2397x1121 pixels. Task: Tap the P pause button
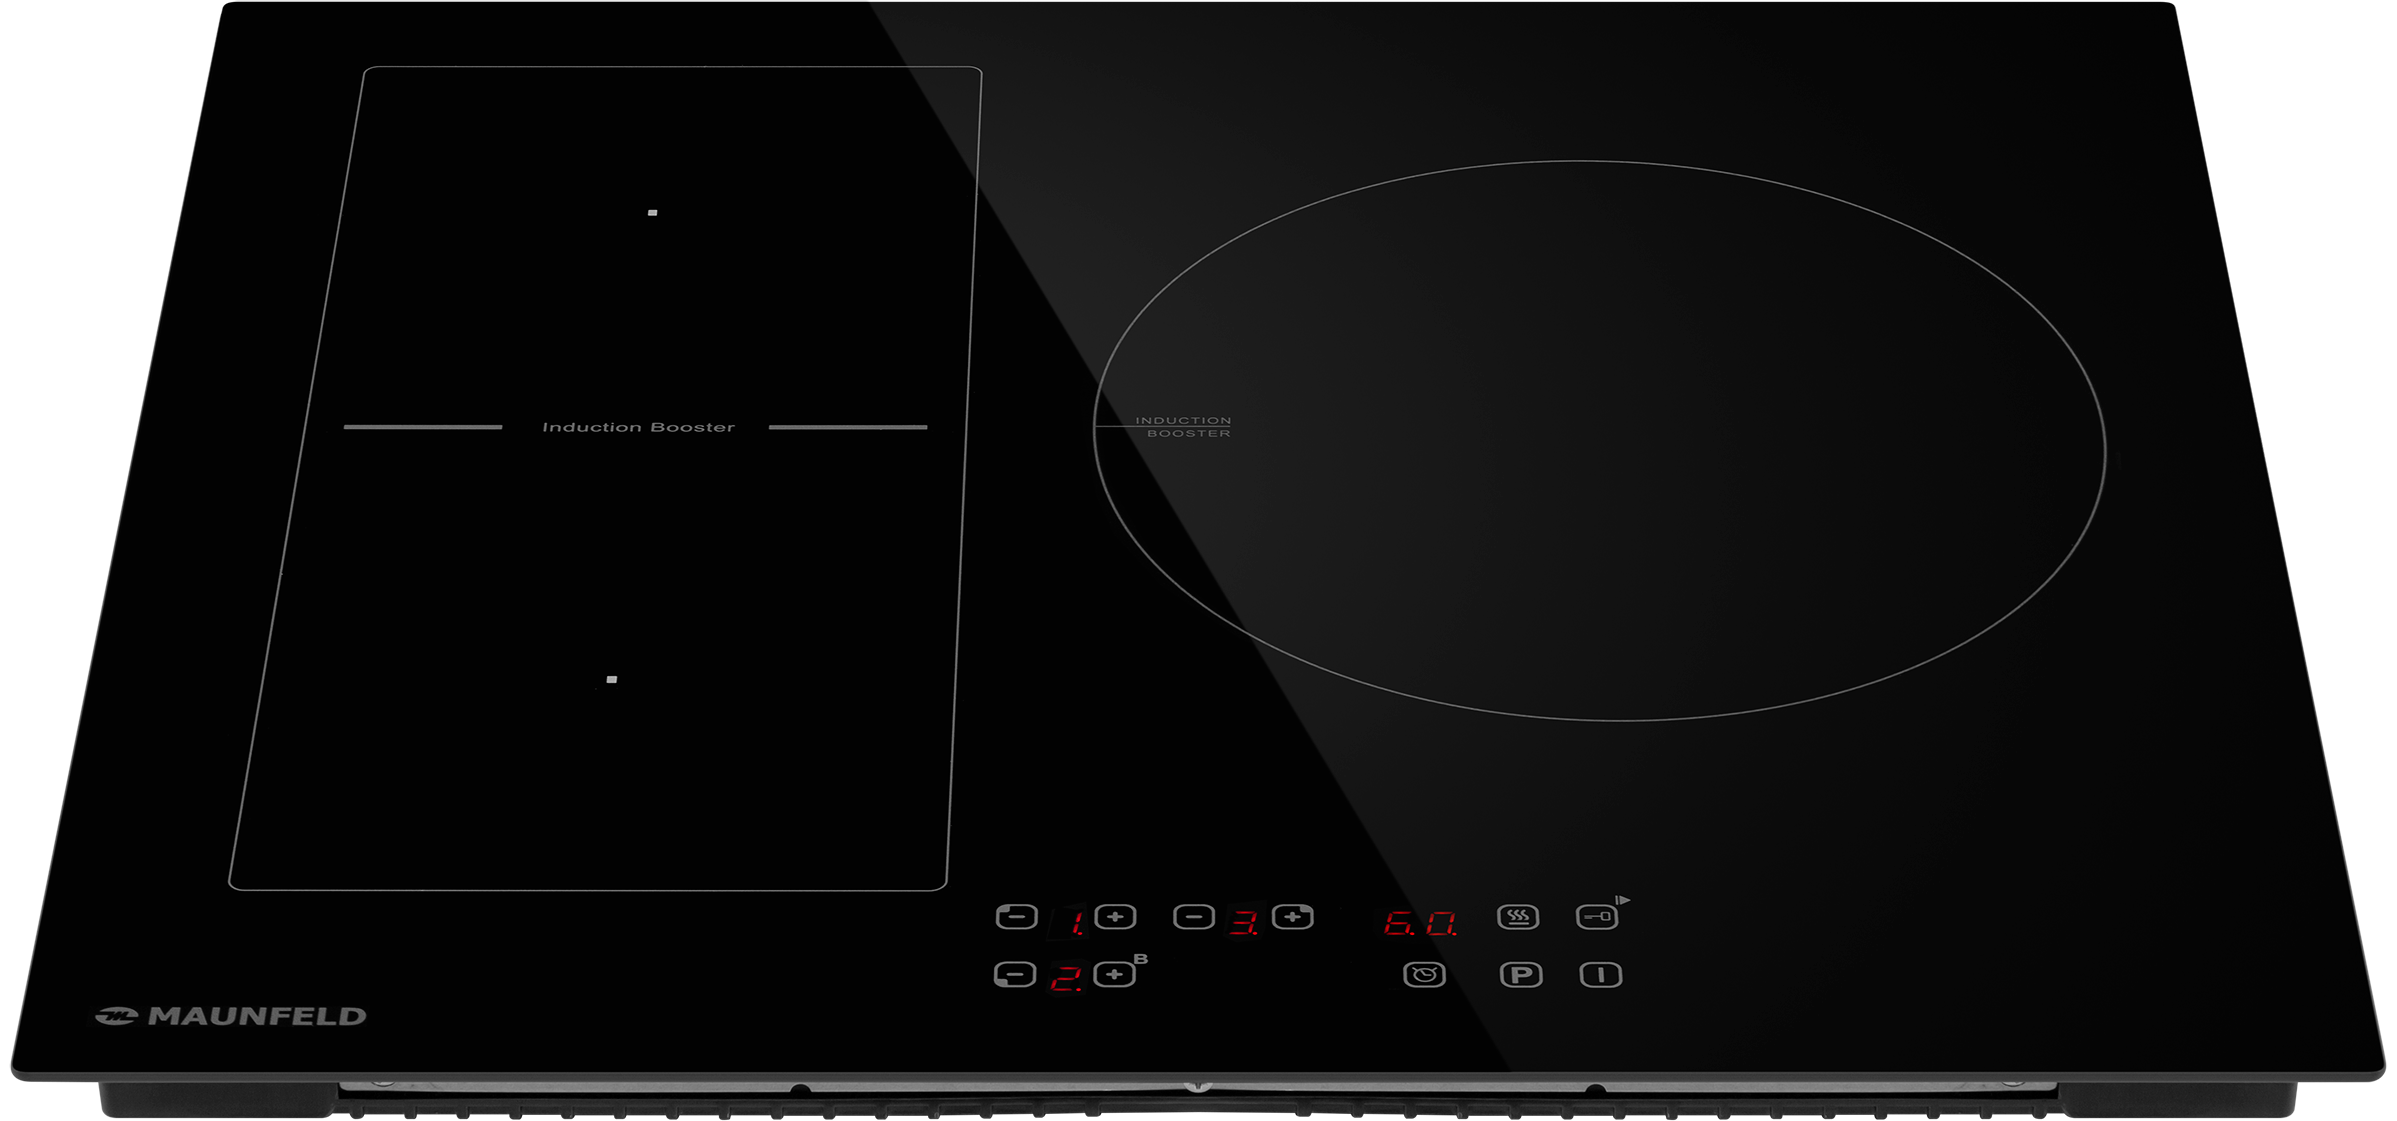(1521, 974)
